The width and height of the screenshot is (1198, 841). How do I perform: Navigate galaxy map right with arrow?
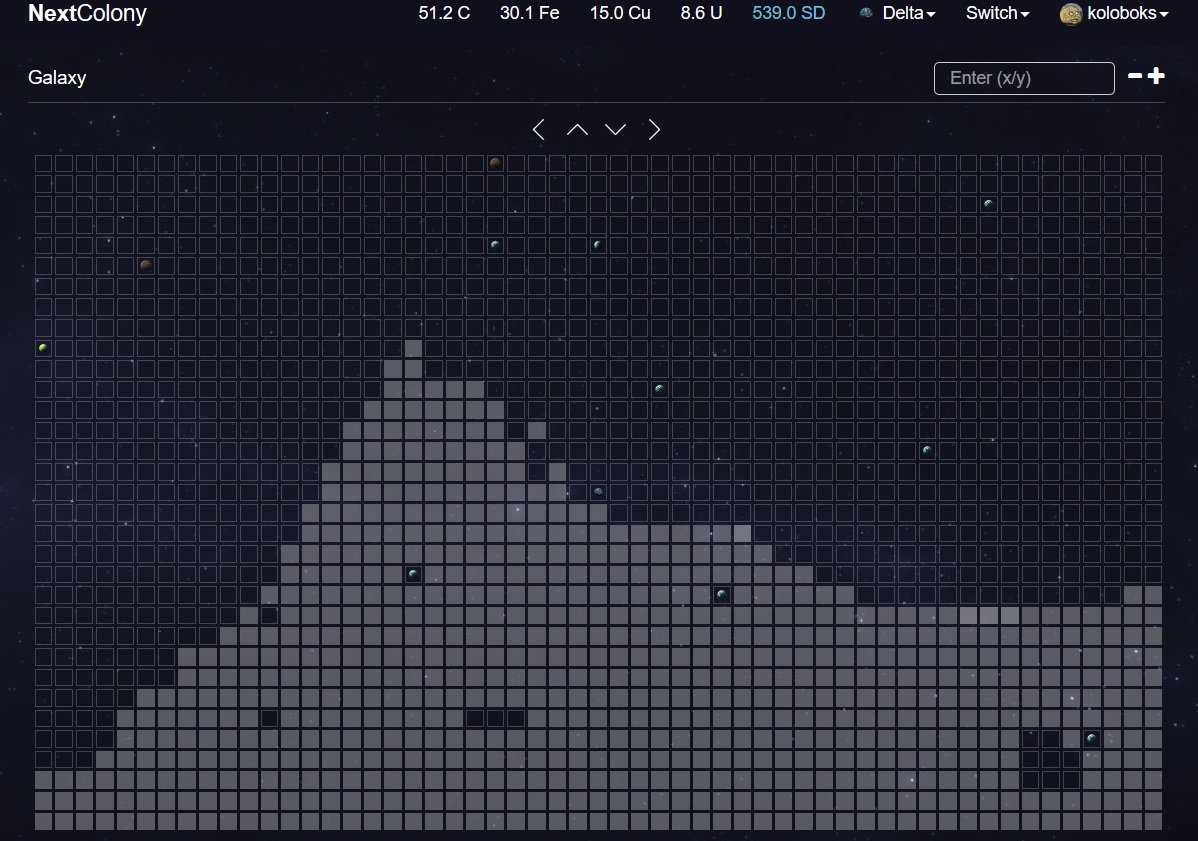click(x=654, y=130)
